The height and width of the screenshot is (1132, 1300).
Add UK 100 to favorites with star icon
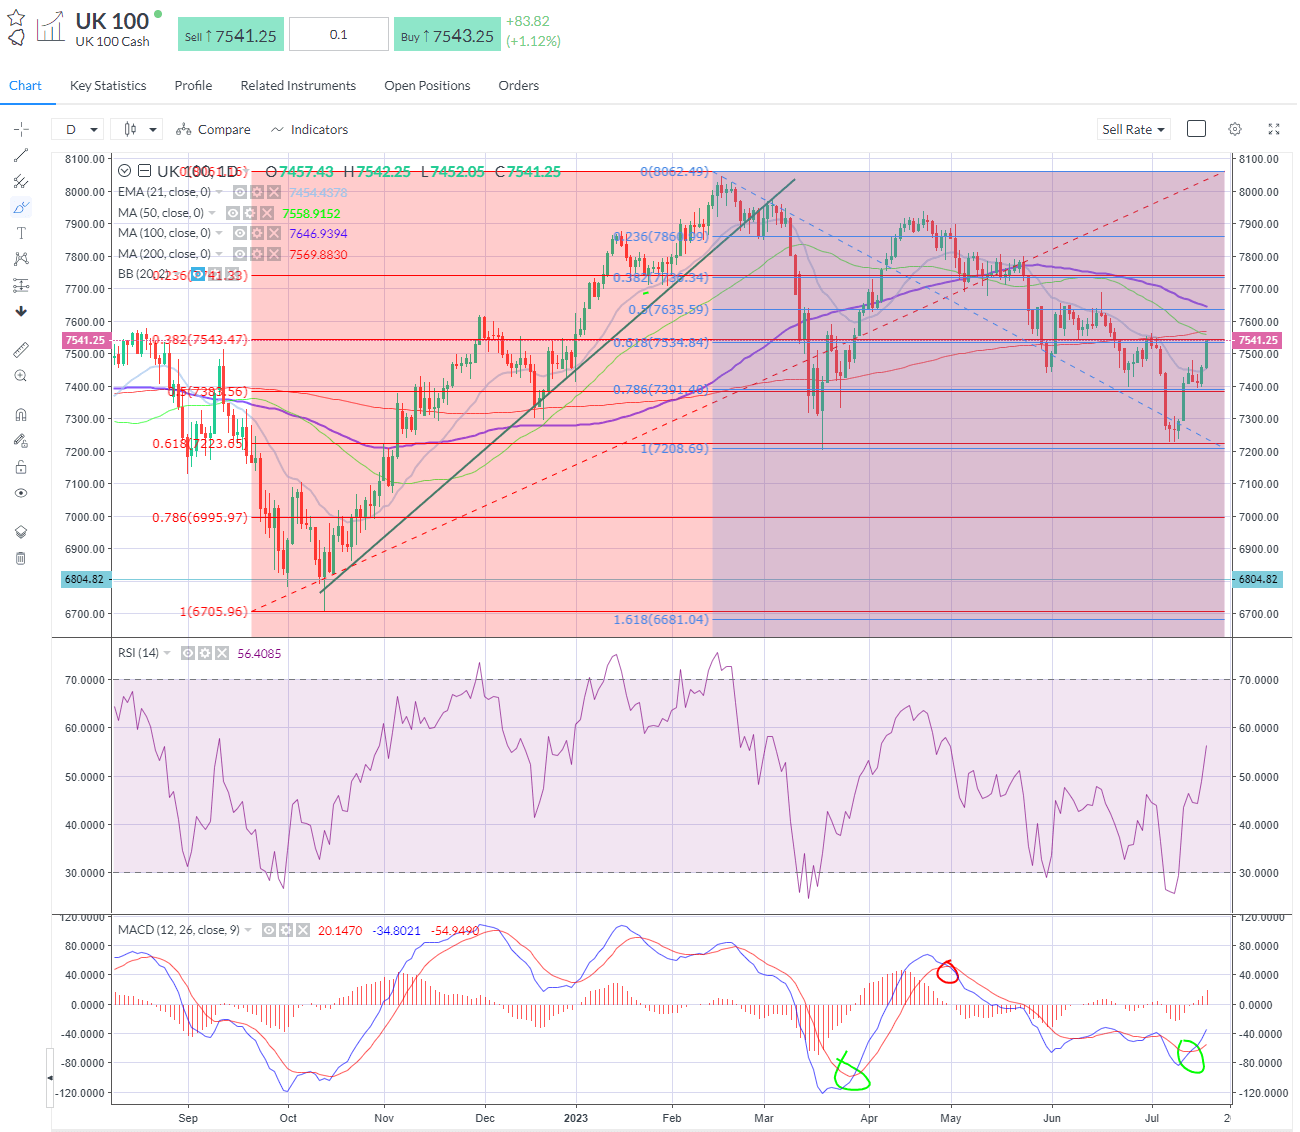[16, 18]
